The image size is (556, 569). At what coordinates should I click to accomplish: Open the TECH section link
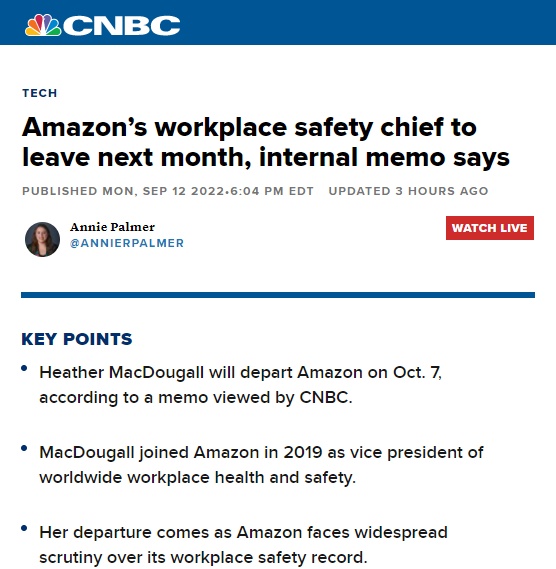tap(40, 93)
